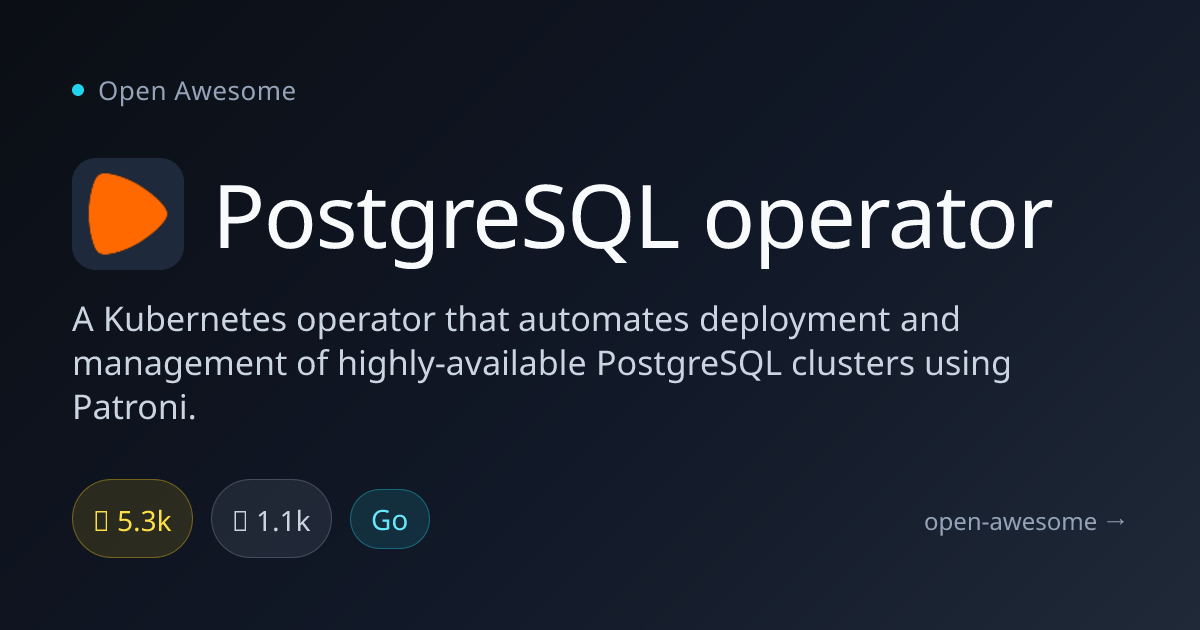Select the Go language badge

coord(390,520)
